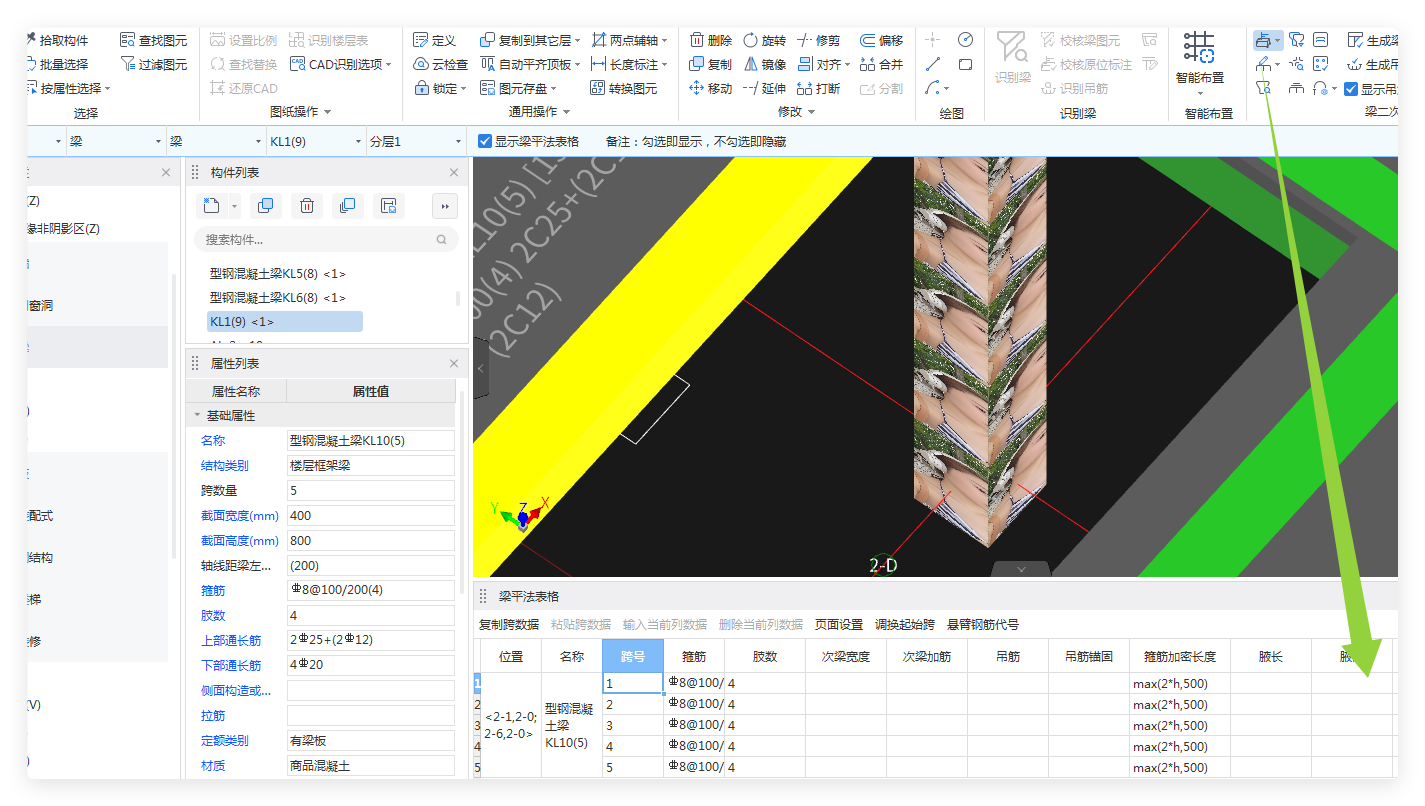Pick the rectangle drawing tool in 绘图
Screen dimensions: 1425x806
pos(965,64)
